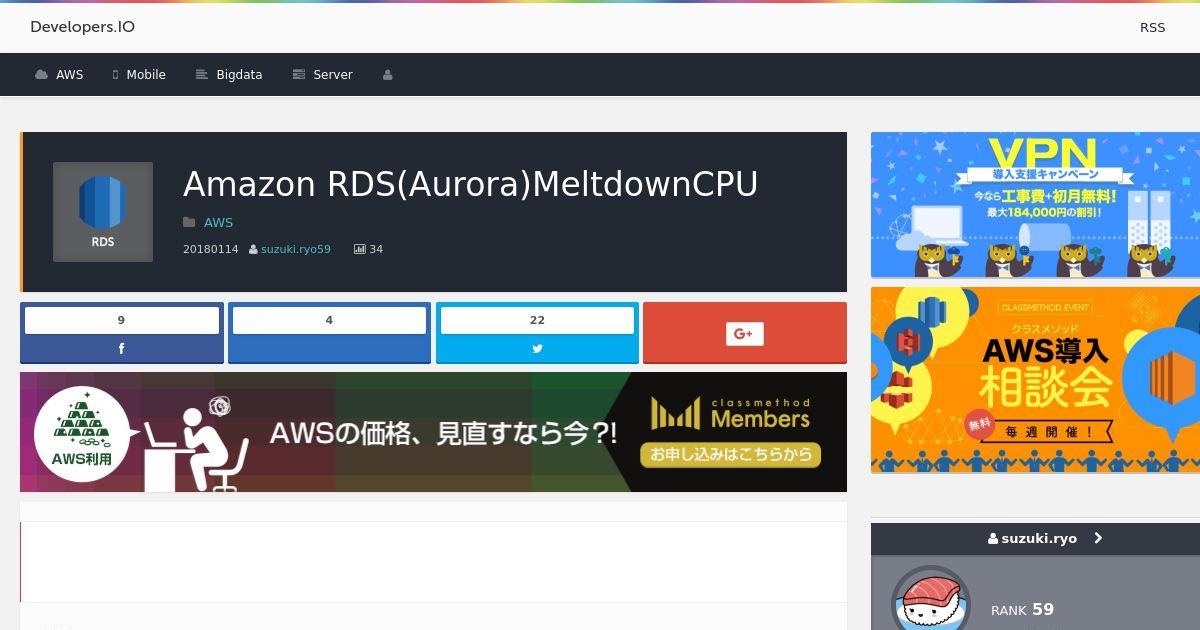Click the share button showing count 4
Screen dimensions: 1200x630
(x=329, y=333)
